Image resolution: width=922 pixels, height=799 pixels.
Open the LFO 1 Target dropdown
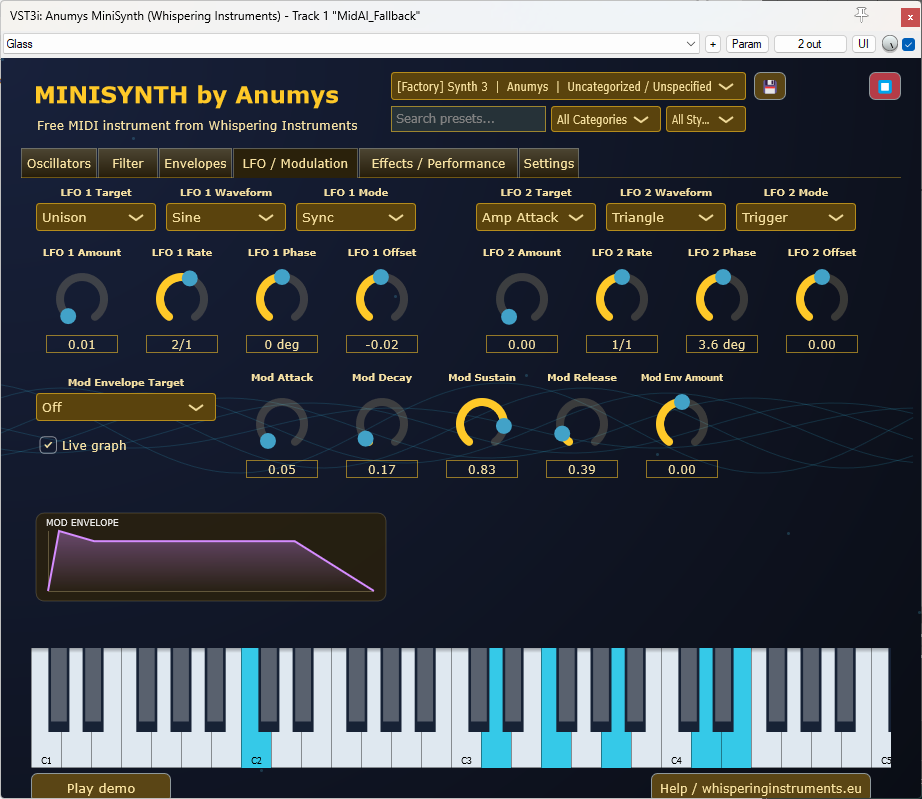(96, 218)
